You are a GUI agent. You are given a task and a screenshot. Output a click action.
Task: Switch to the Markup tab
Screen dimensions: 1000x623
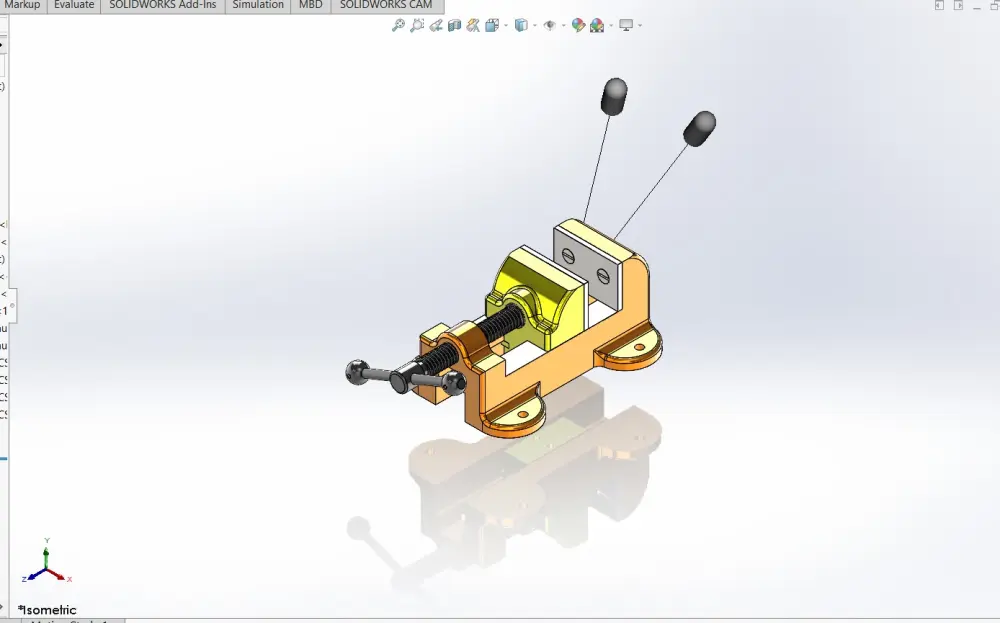click(x=22, y=5)
